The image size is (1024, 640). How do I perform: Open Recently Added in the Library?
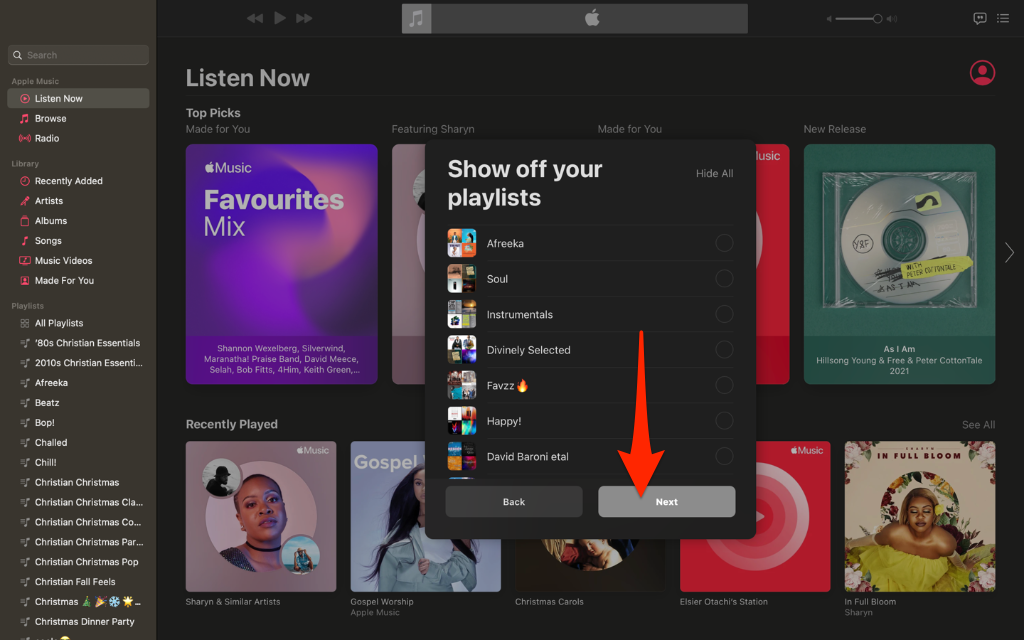[x=68, y=181]
